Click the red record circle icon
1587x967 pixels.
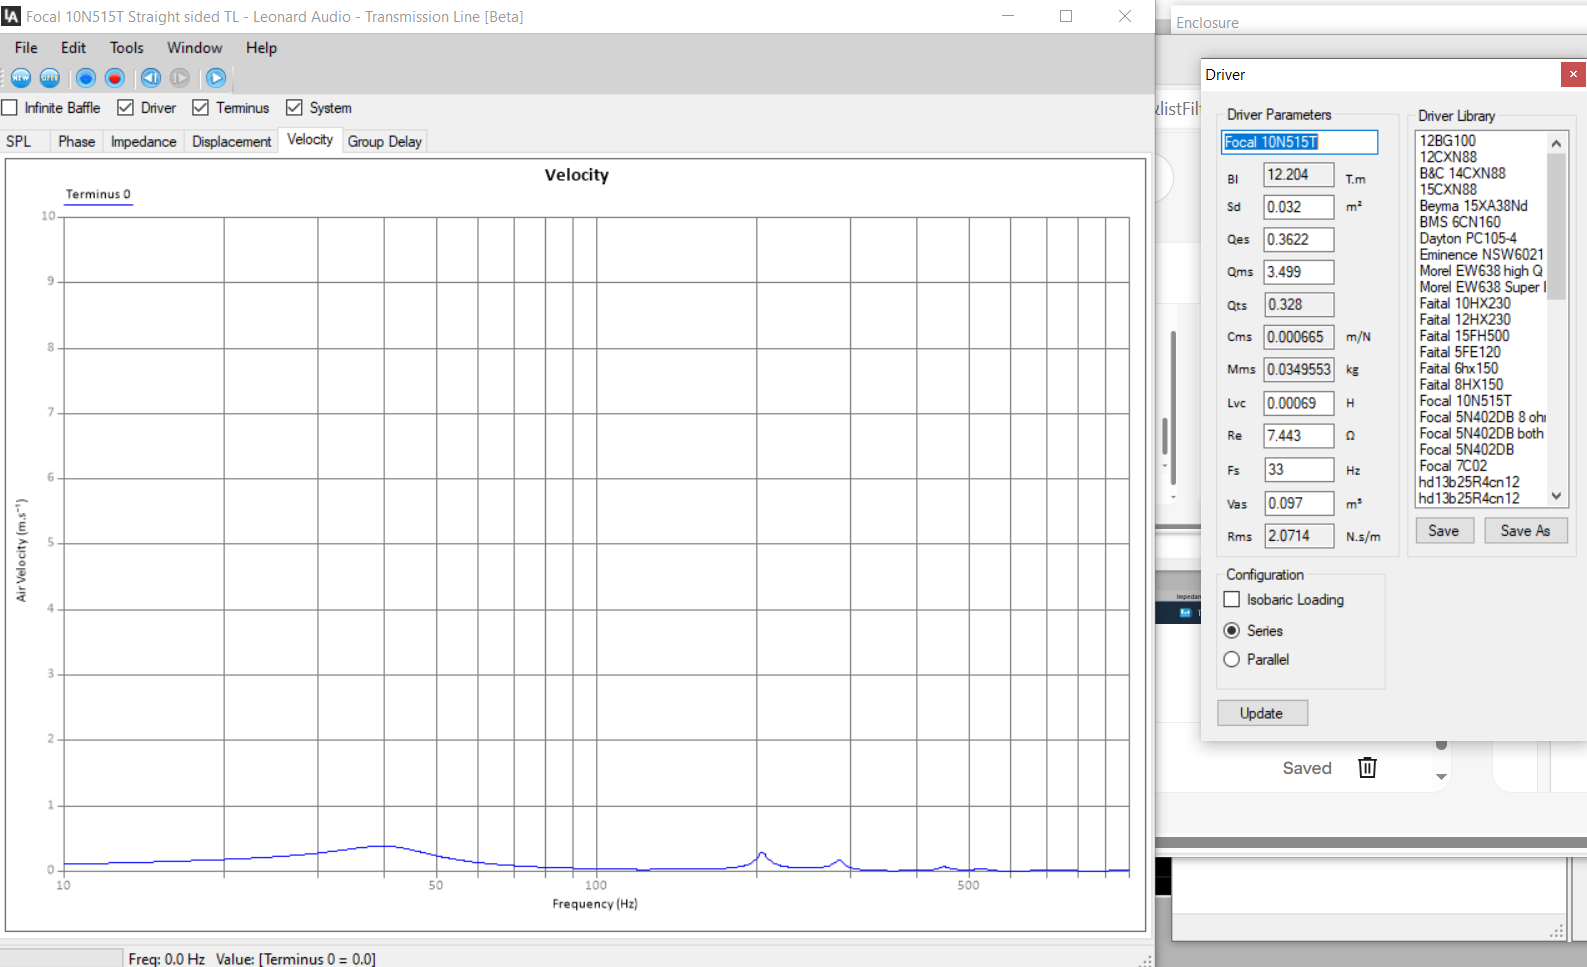coord(115,78)
